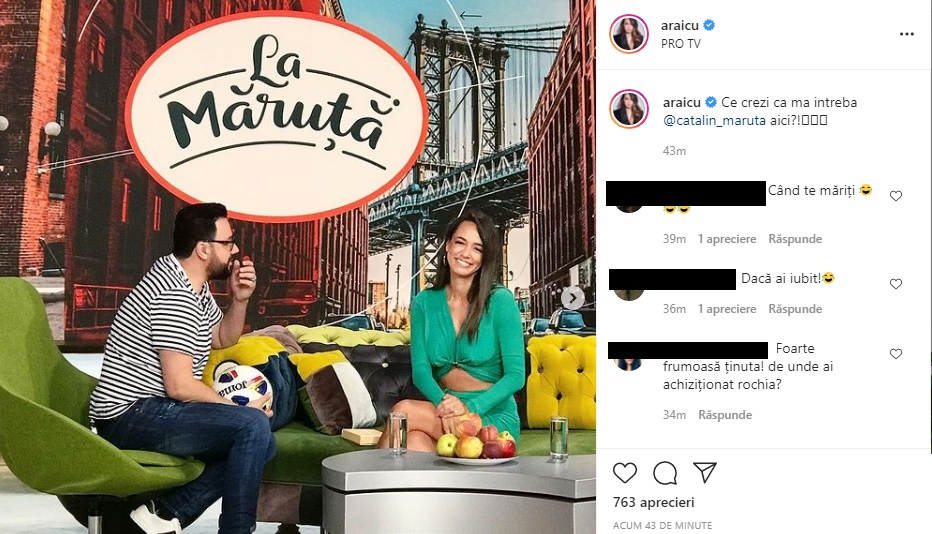This screenshot has height=534, width=932.
Task: Open the 'Acum 43 de minute' timestamp
Action: (662, 526)
